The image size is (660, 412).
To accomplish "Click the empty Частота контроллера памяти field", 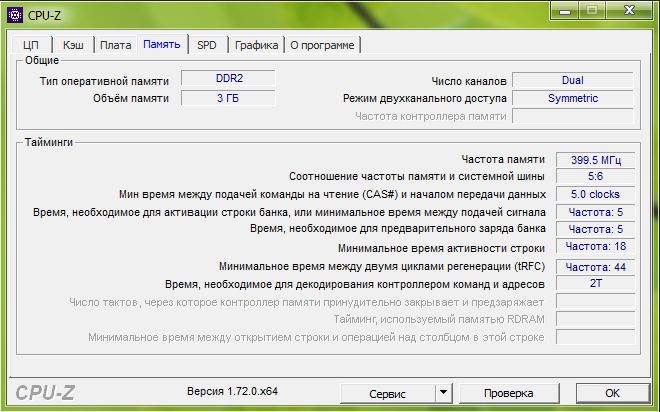I will (572, 116).
